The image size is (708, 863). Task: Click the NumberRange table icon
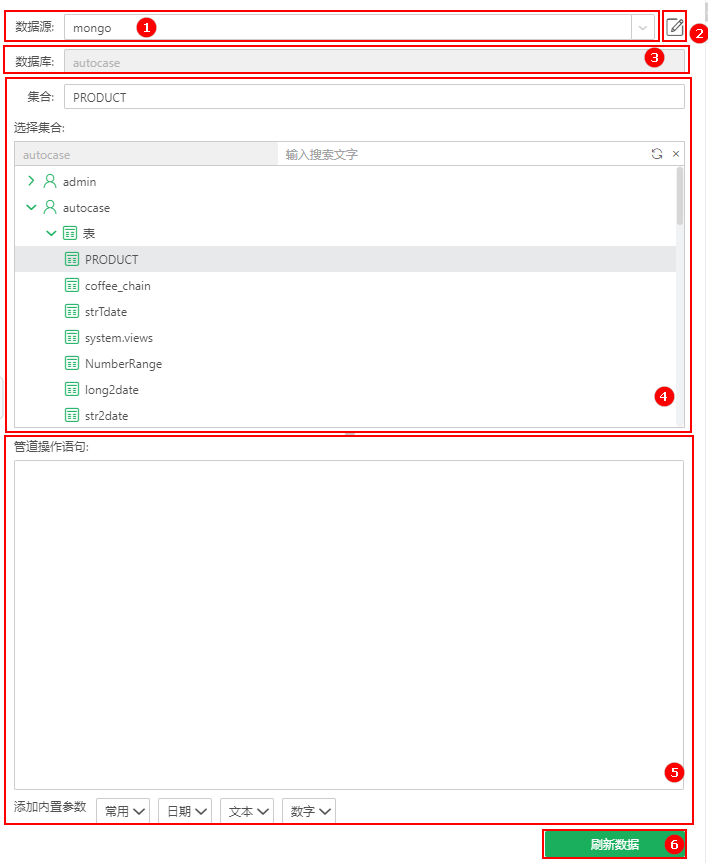tap(72, 363)
